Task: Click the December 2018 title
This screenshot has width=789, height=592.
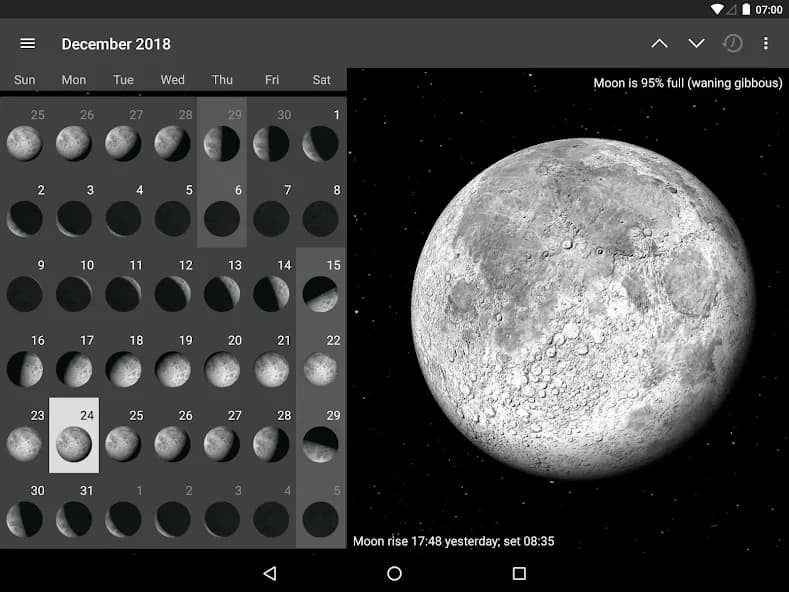Action: coord(116,44)
